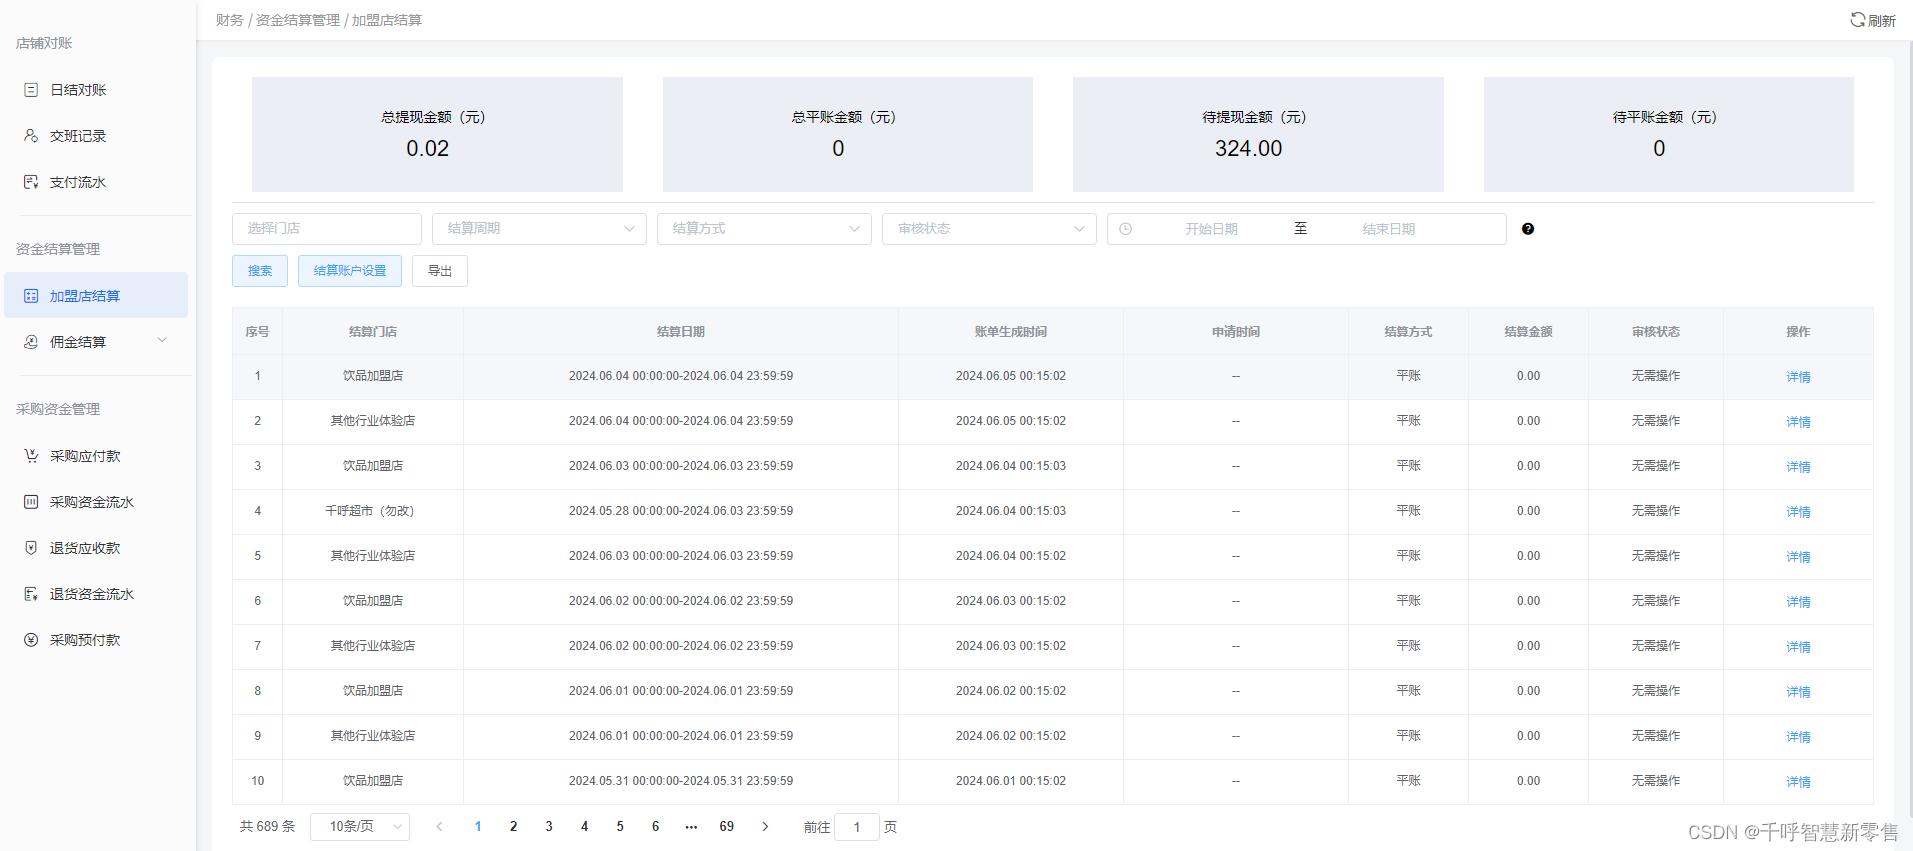Image resolution: width=1913 pixels, height=851 pixels.
Task: Click the 结算门店 column header
Action: tap(373, 332)
